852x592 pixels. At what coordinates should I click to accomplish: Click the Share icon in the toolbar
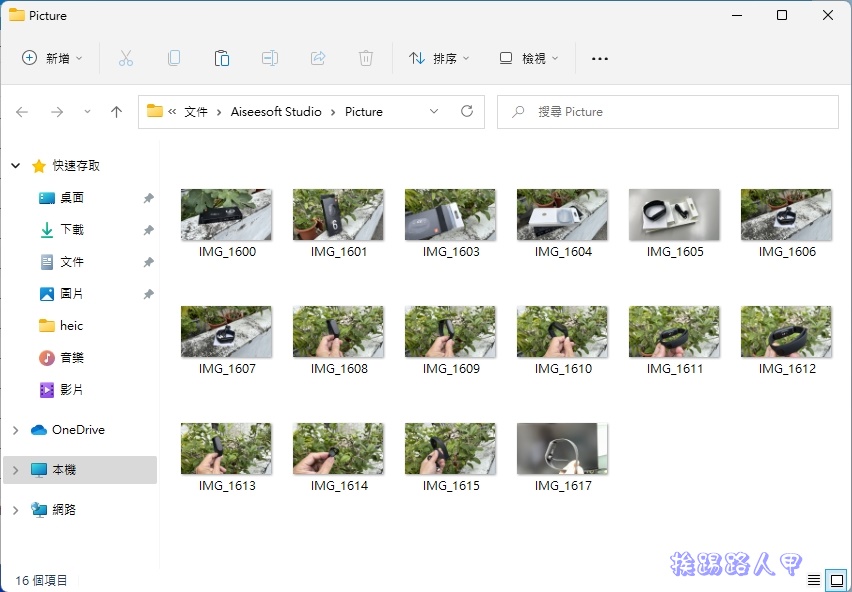coord(318,58)
